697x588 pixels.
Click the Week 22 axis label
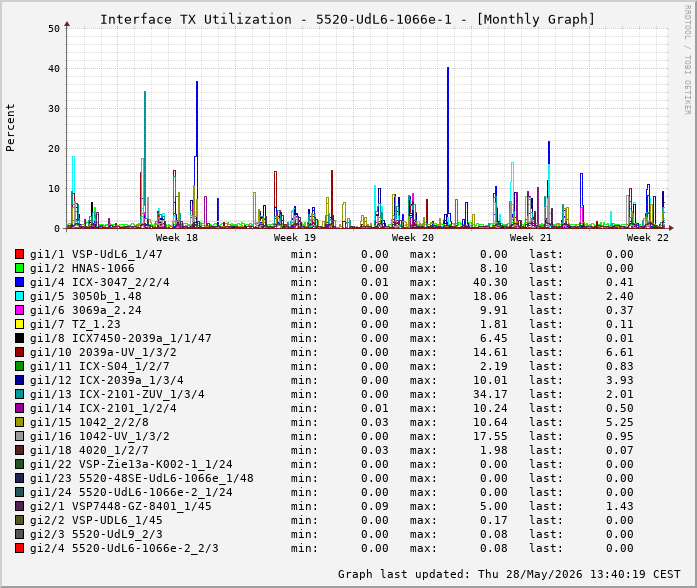tap(648, 238)
